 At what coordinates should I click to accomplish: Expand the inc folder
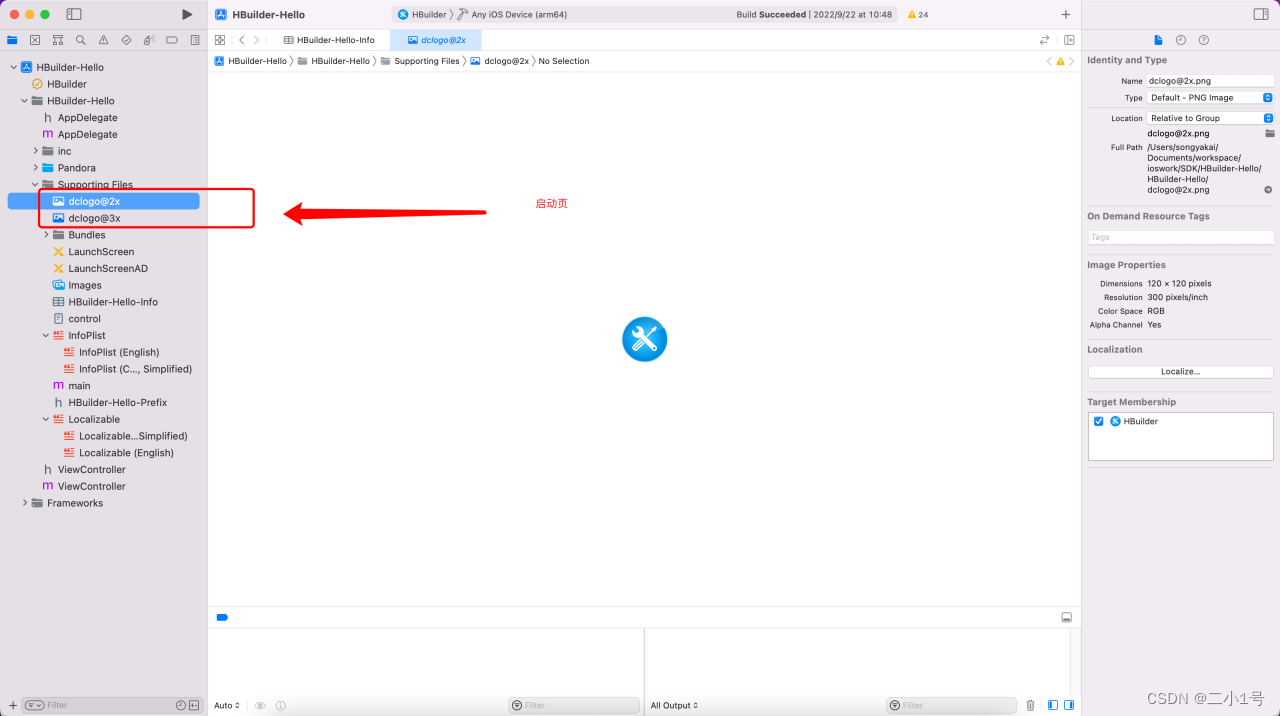coord(35,151)
